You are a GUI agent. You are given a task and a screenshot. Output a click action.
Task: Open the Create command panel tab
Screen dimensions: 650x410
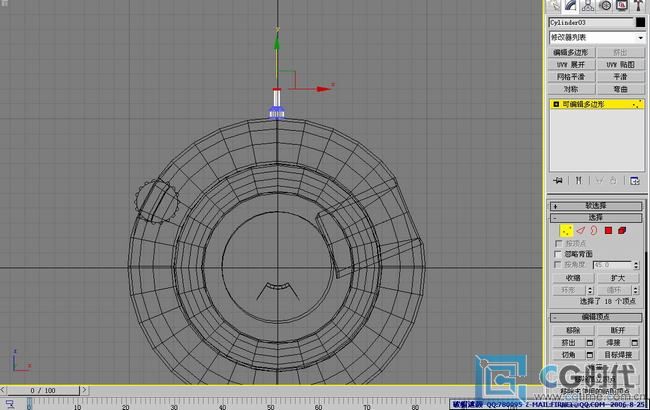(554, 5)
